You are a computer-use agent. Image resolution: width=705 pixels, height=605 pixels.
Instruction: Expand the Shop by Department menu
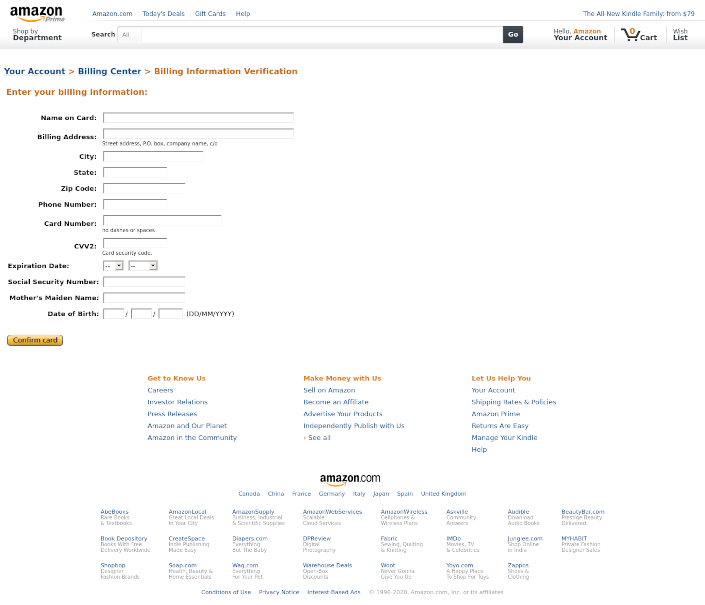[37, 35]
